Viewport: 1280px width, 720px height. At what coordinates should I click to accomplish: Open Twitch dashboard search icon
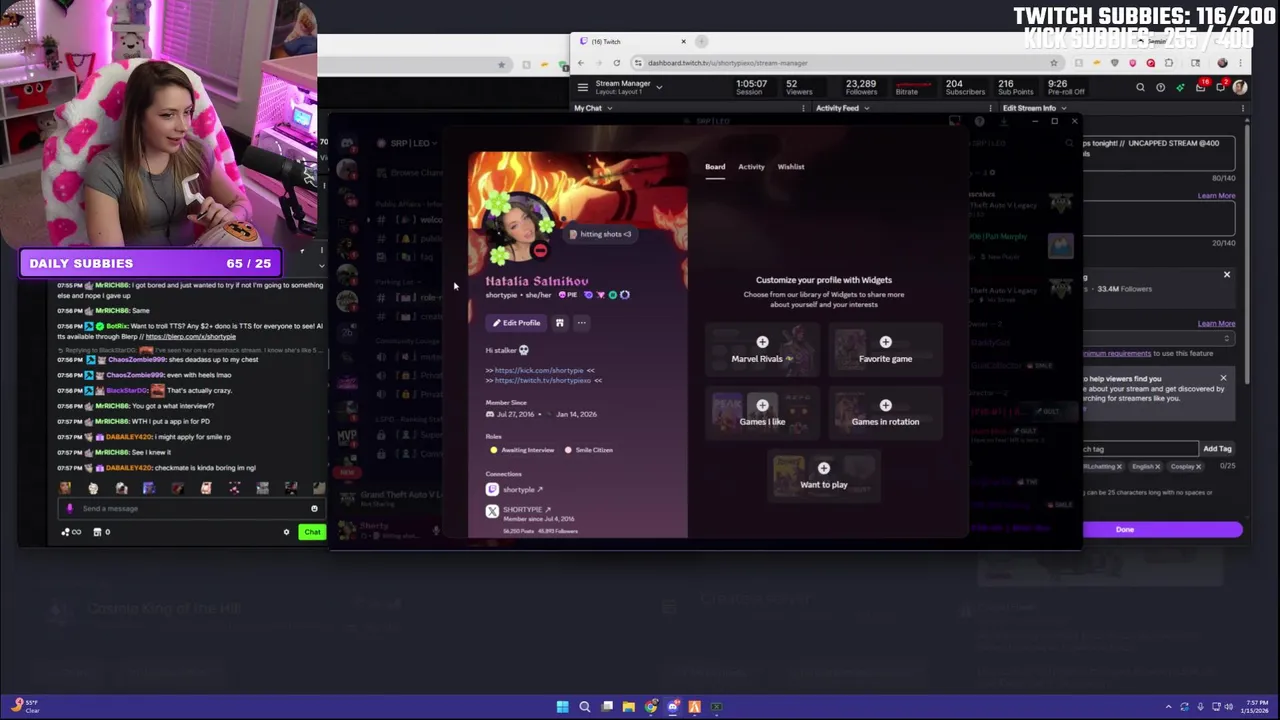click(1140, 88)
